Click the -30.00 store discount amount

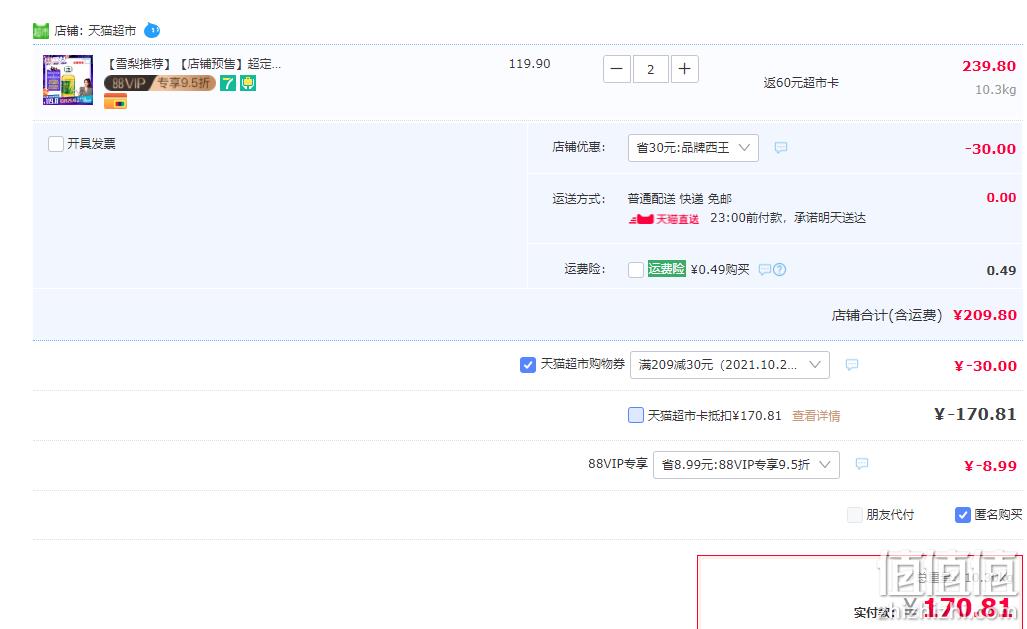990,149
